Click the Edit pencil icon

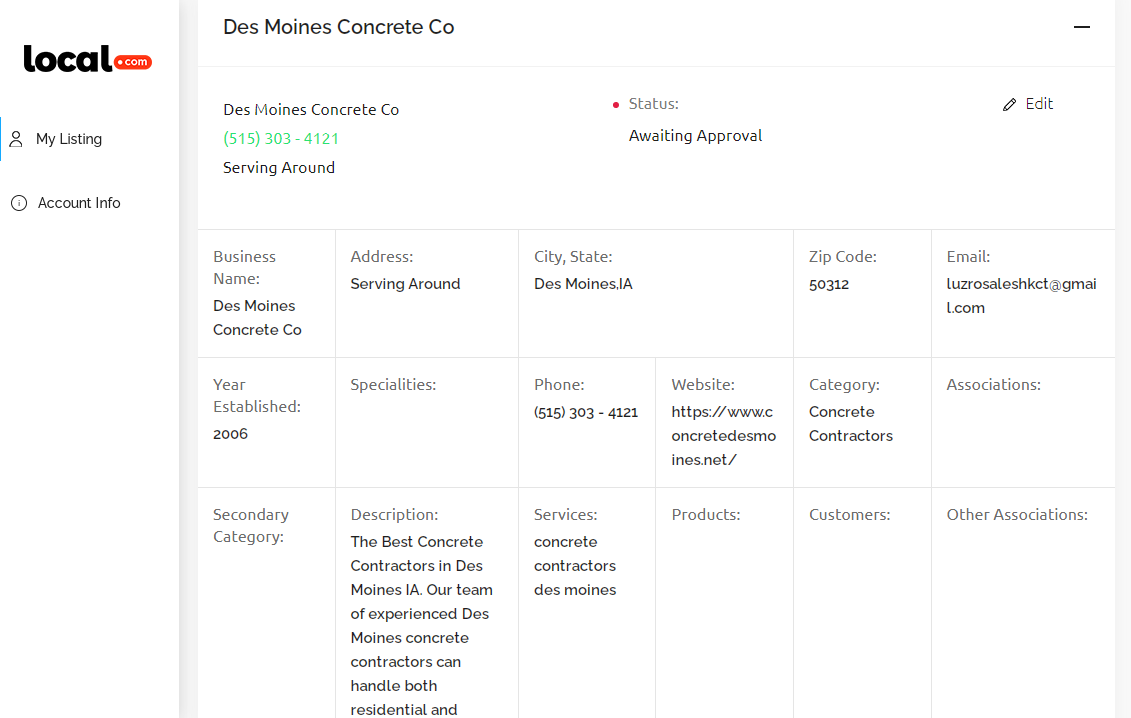pos(1009,105)
